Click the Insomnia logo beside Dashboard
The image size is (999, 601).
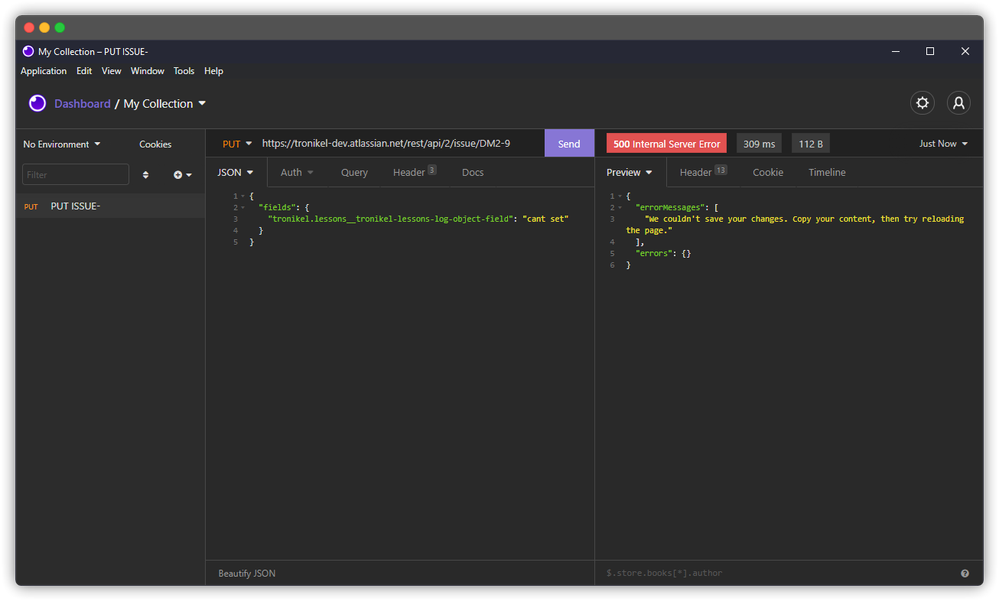[x=38, y=103]
